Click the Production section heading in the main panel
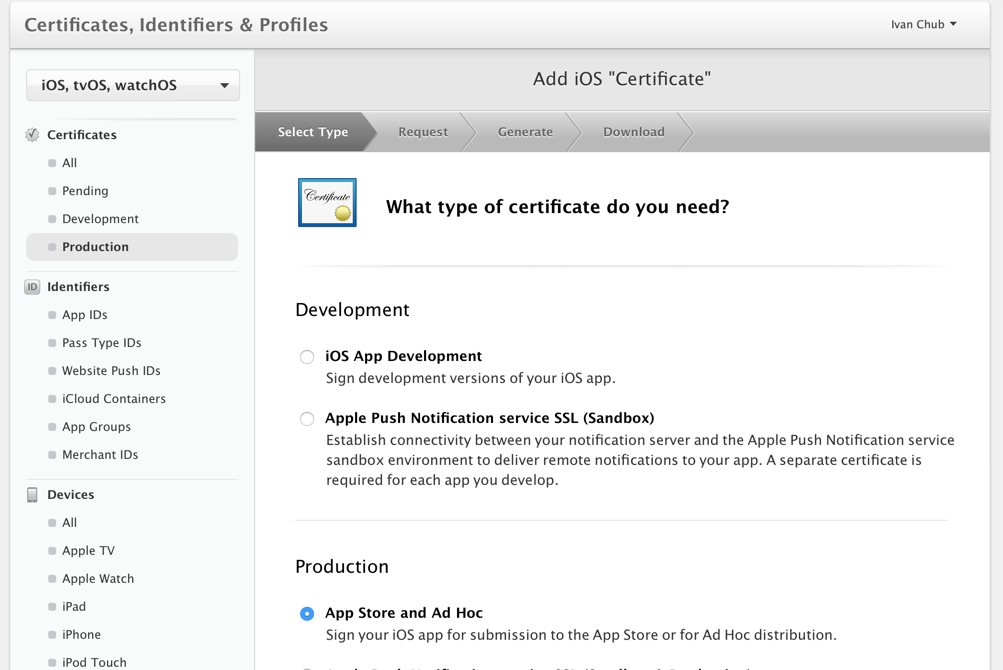1003x670 pixels. click(342, 566)
